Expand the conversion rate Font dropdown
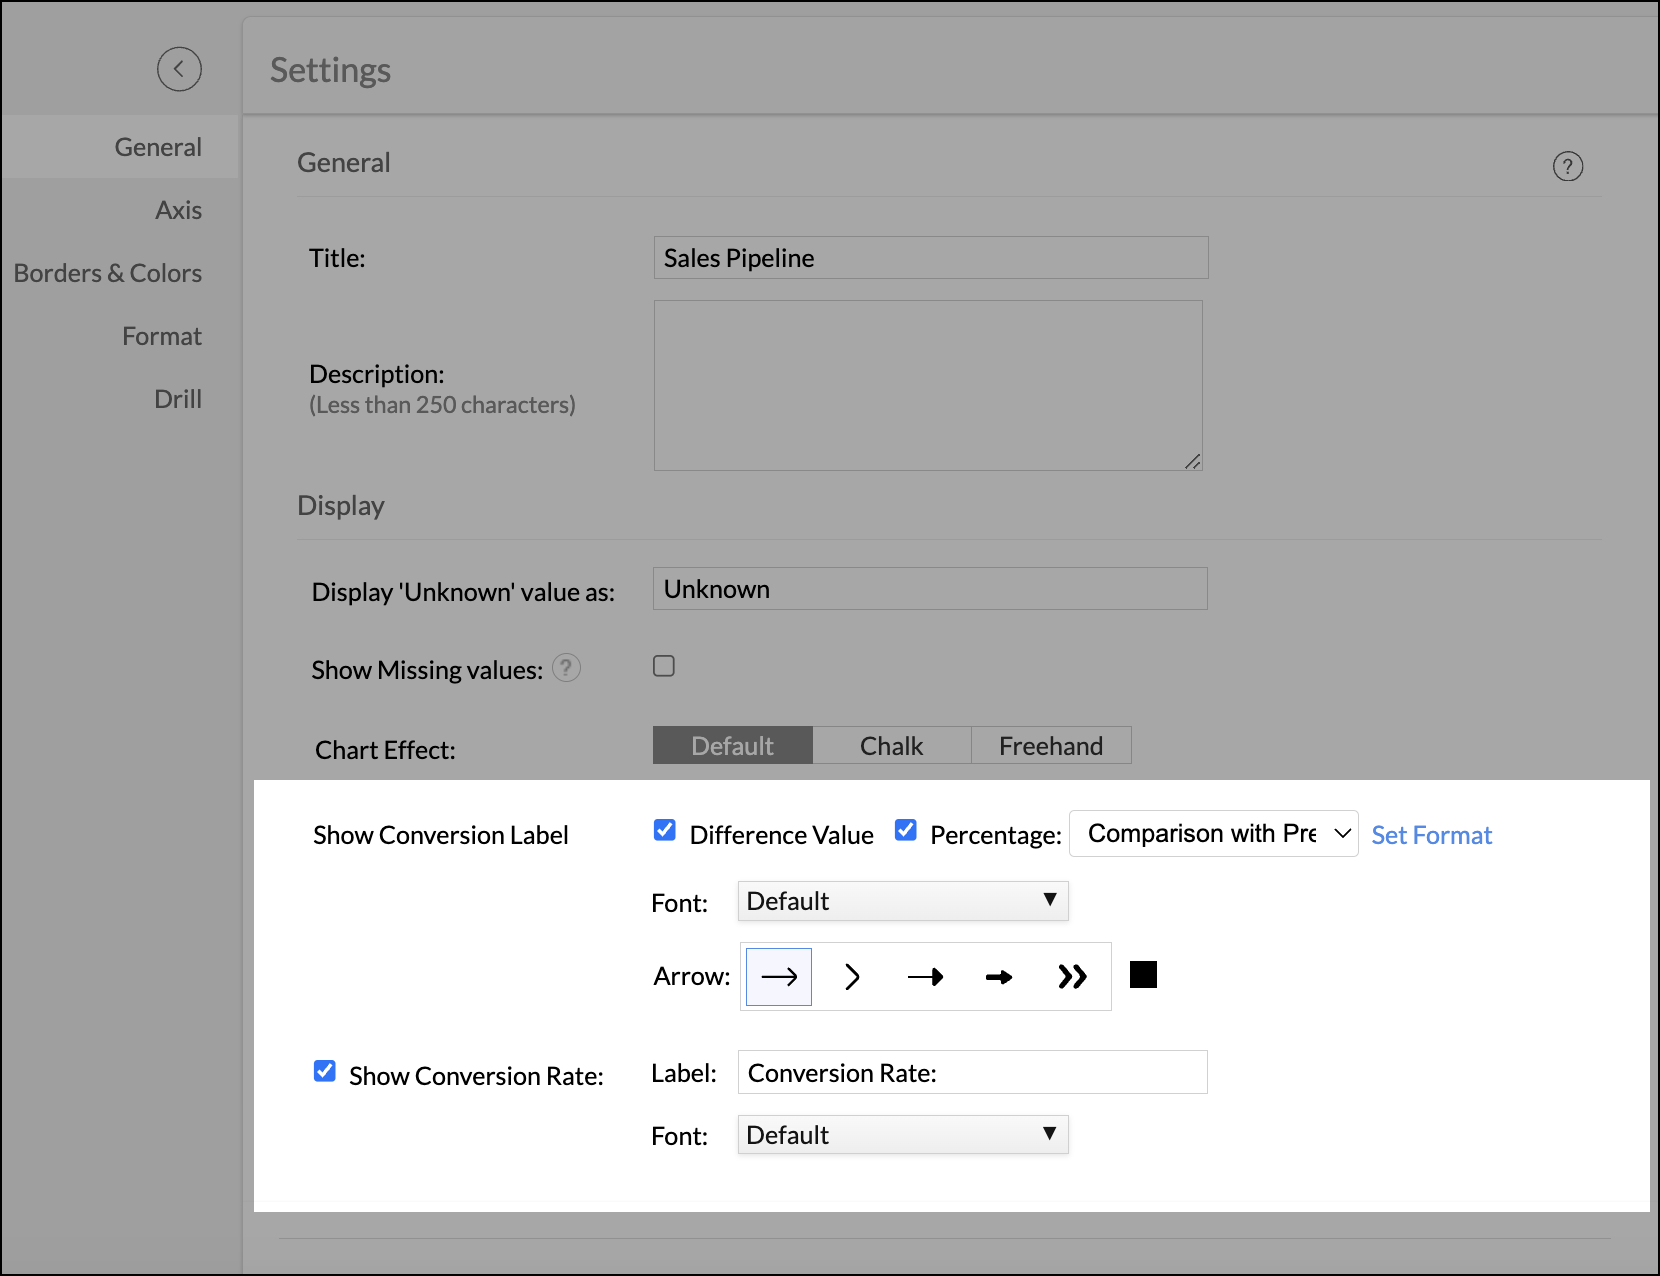The height and width of the screenshot is (1276, 1660). [902, 1135]
